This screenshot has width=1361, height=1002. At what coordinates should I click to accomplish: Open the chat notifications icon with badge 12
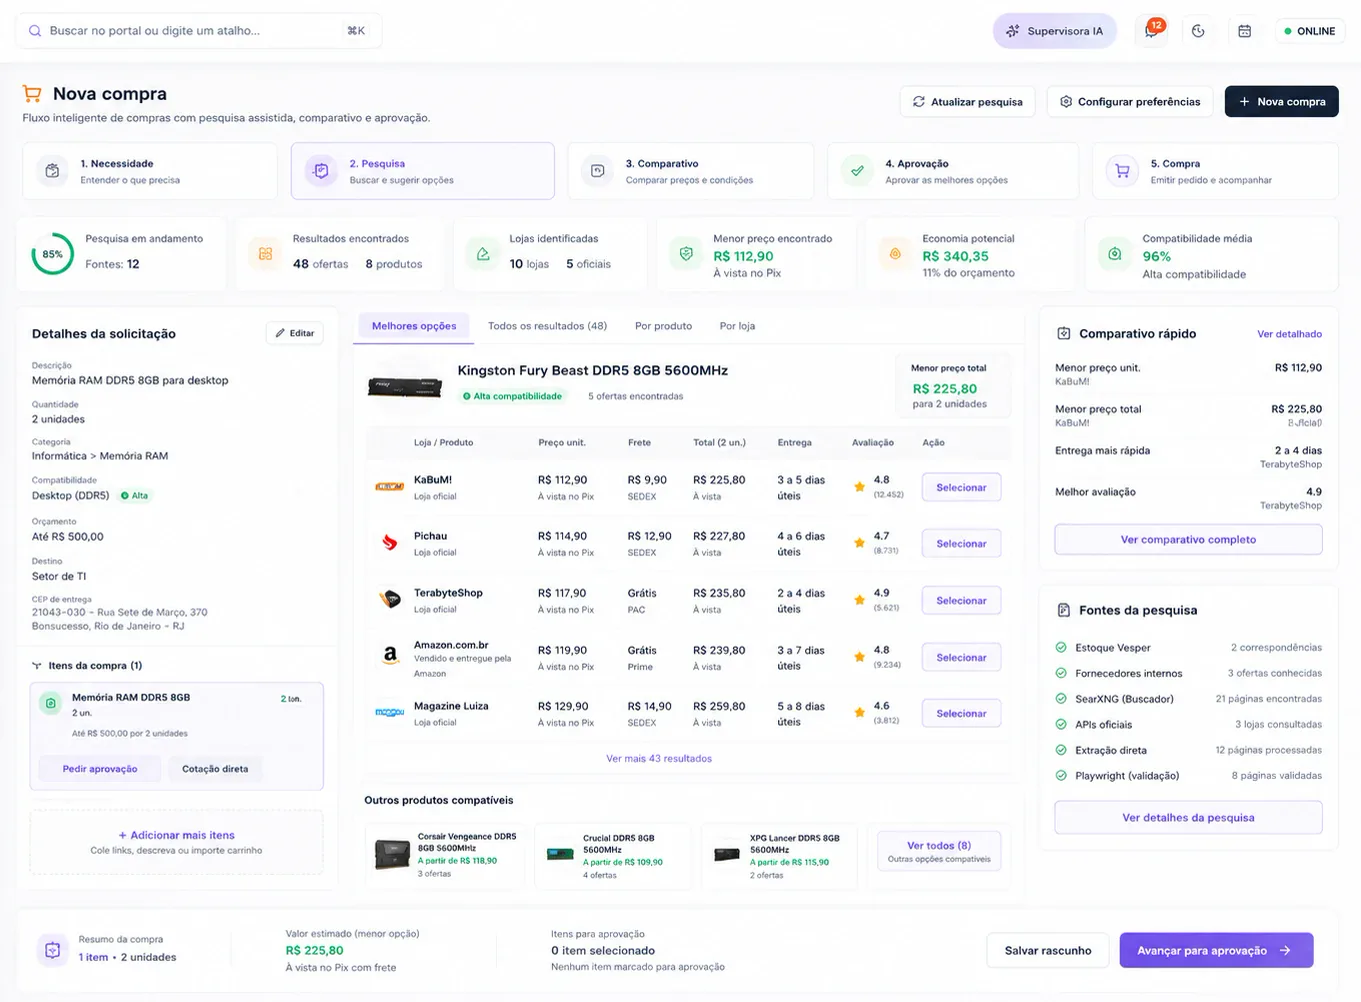[1152, 30]
